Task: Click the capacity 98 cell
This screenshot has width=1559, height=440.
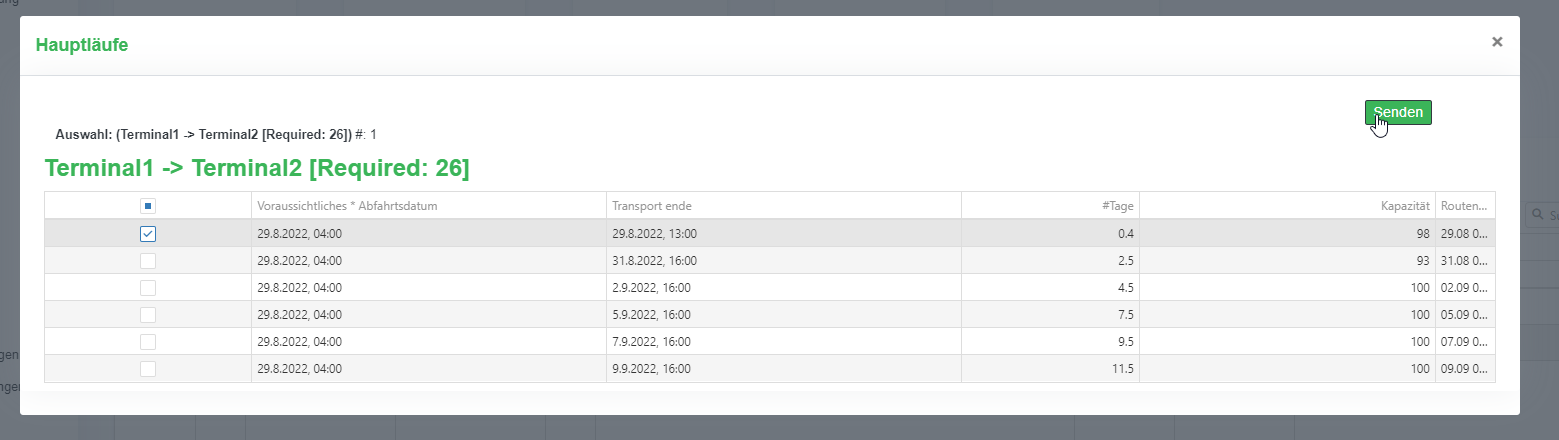Action: point(1418,234)
